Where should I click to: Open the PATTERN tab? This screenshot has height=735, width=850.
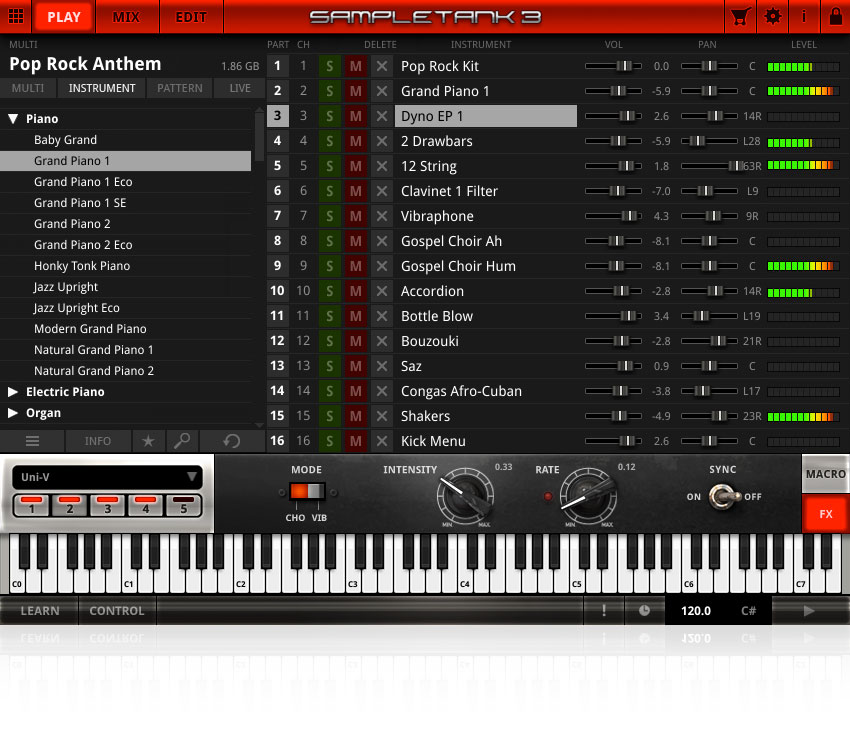click(x=179, y=88)
